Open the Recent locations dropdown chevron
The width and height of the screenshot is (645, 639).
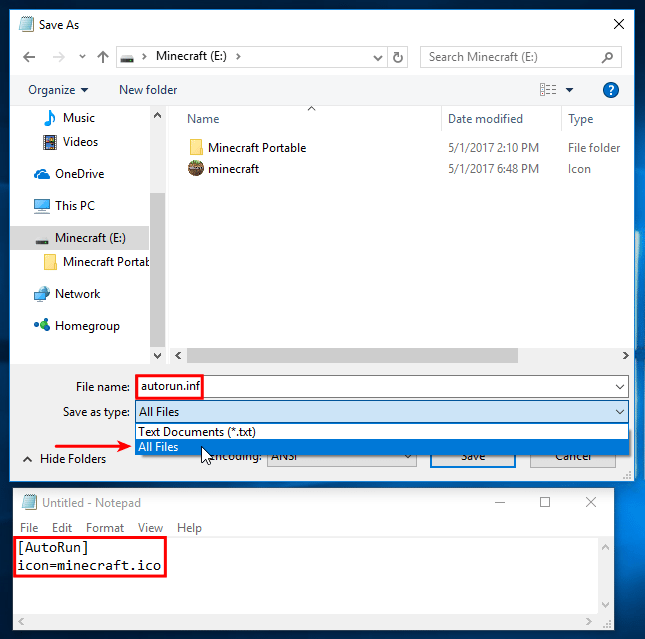[82, 57]
